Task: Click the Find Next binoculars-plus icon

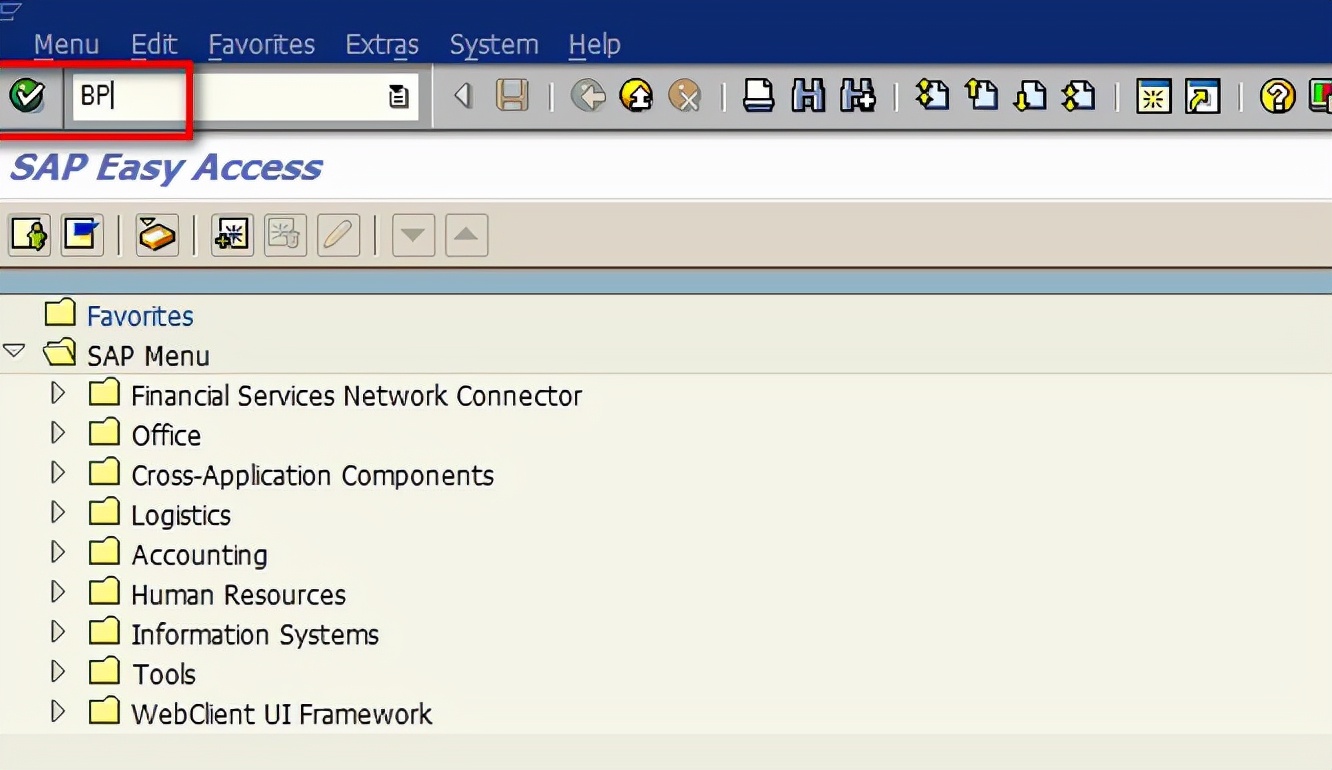Action: pyautogui.click(x=857, y=96)
